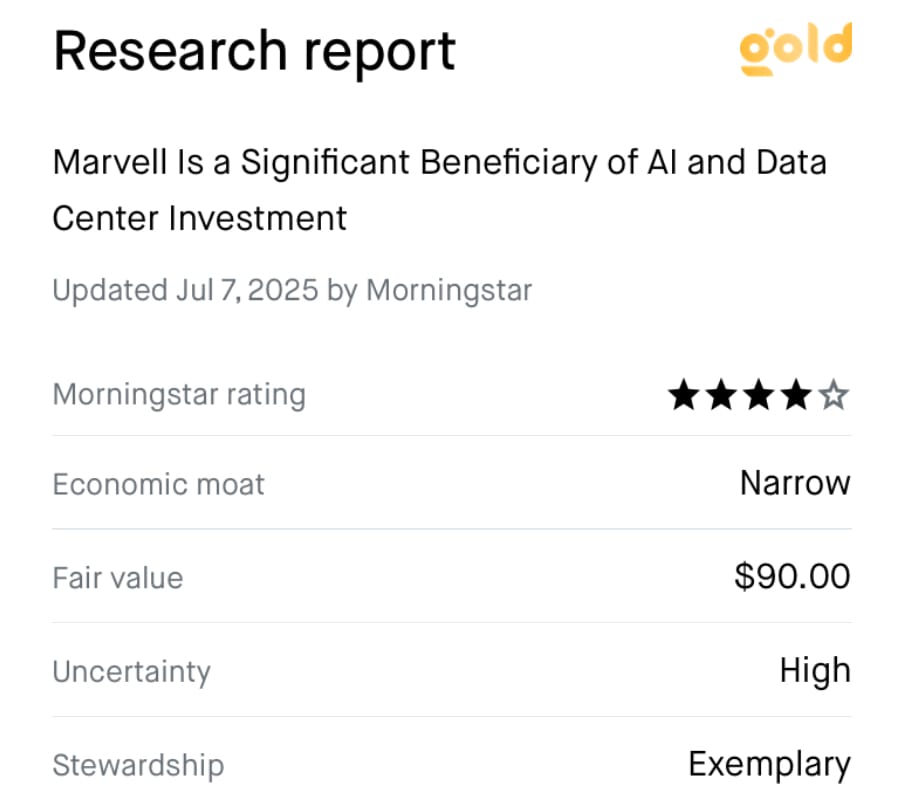Viewport: 905px width, 801px height.
Task: Click the second filled rating star
Action: coord(721,395)
